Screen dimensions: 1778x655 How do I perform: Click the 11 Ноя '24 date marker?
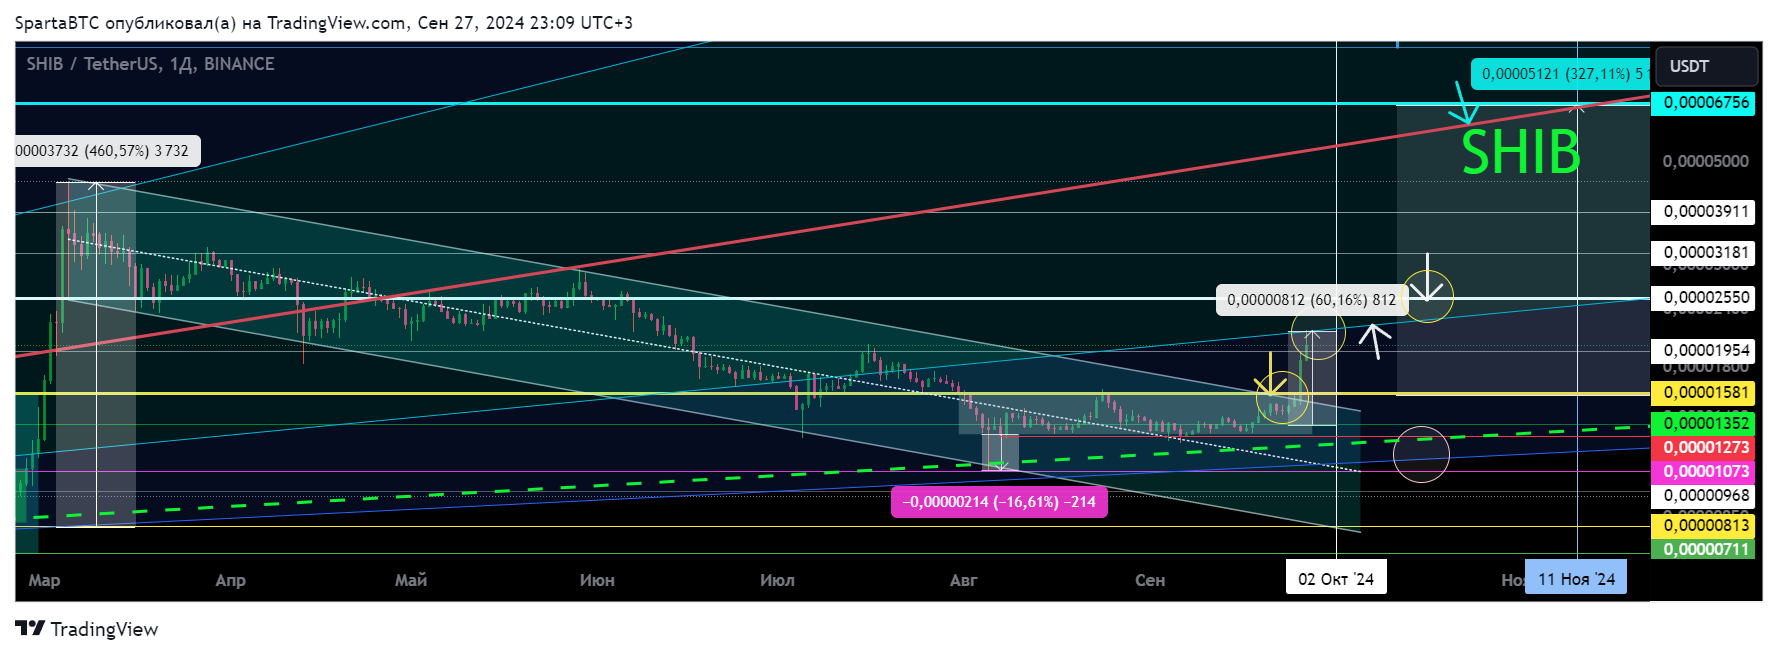pos(1576,579)
